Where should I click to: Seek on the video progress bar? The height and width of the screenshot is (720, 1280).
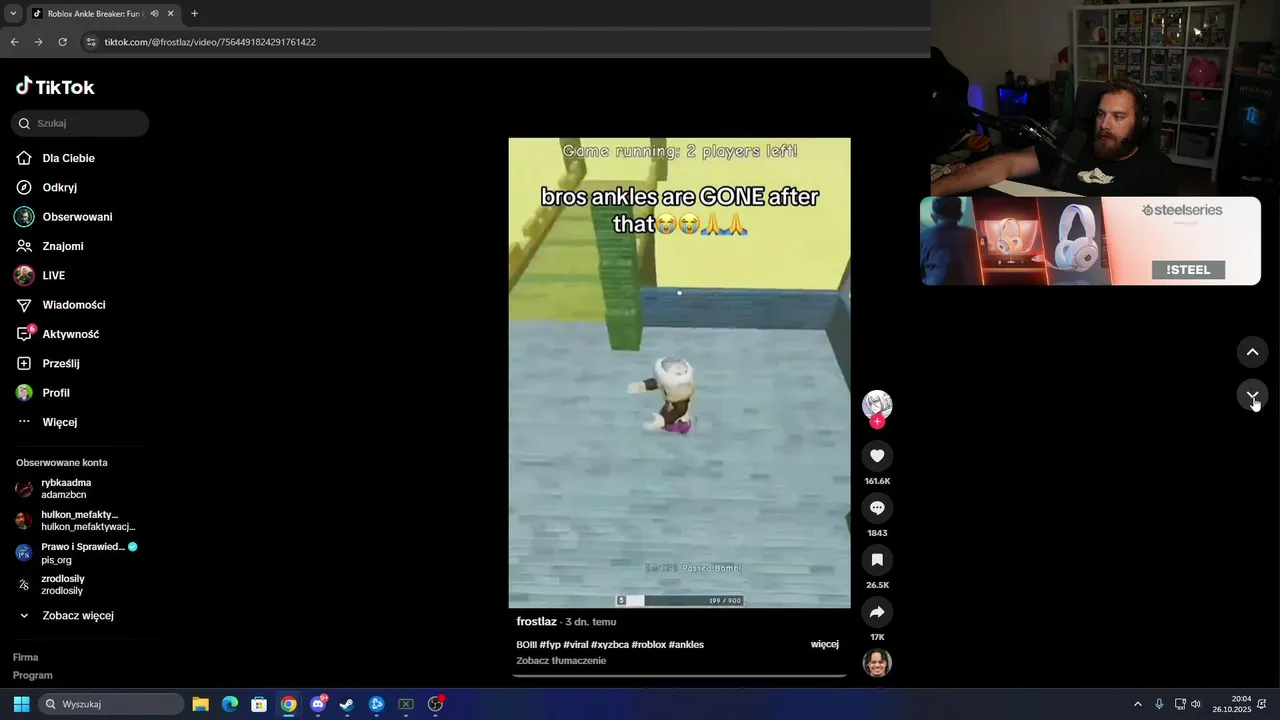click(680, 676)
